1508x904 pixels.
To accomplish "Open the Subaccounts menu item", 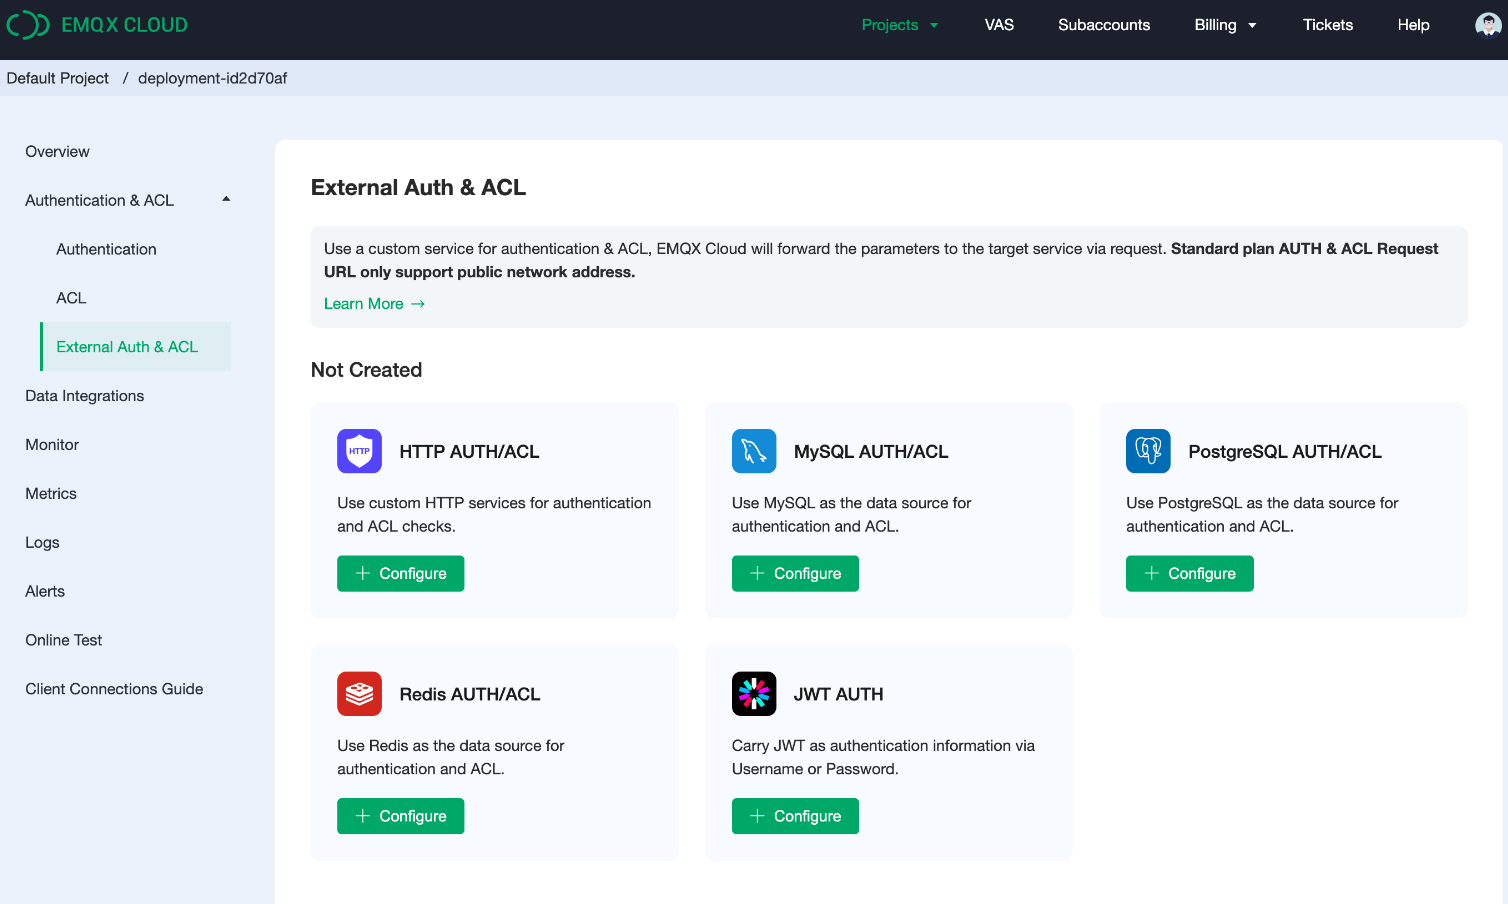I will pos(1104,25).
